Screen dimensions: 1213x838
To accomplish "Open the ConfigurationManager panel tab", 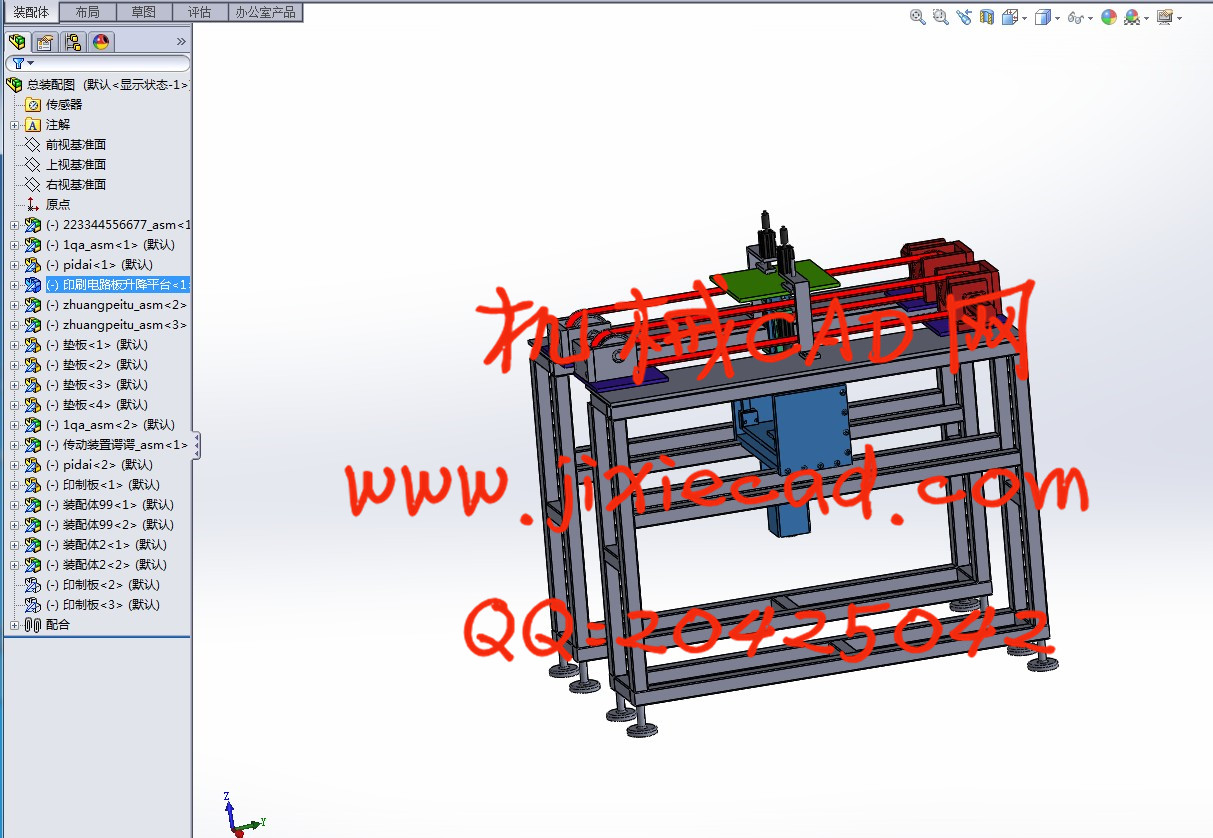I will click(73, 42).
